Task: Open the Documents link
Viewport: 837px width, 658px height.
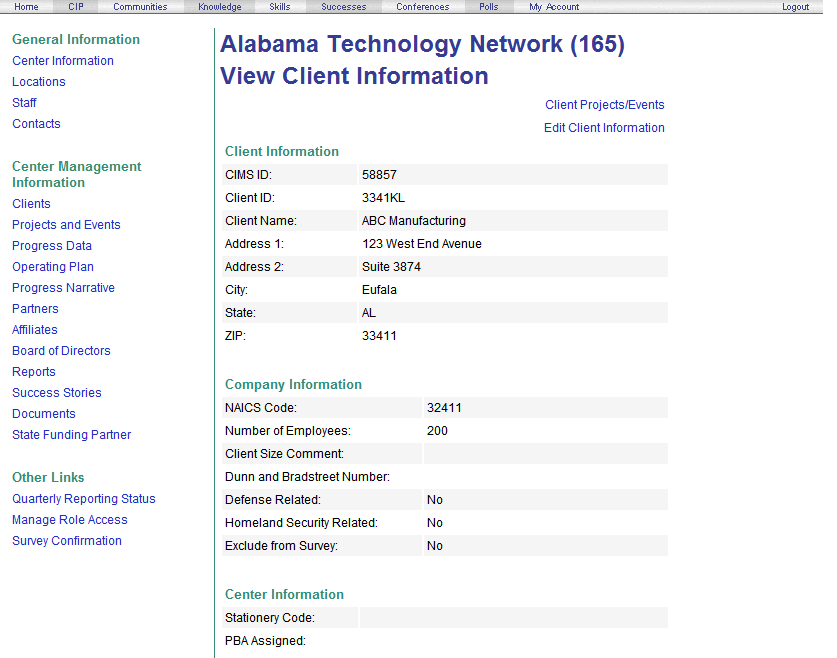Action: pyautogui.click(x=44, y=414)
